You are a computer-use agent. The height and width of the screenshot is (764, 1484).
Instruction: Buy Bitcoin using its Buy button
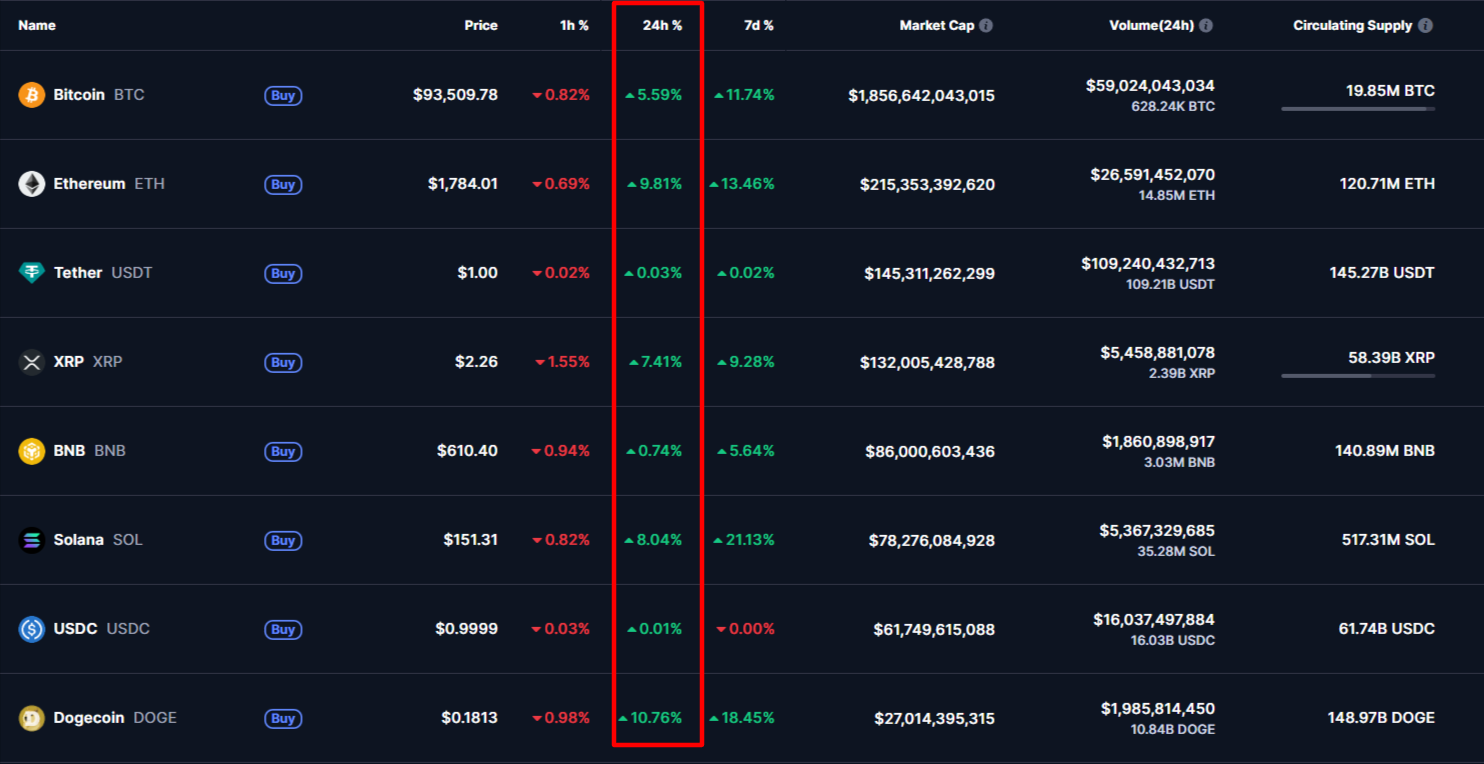283,96
